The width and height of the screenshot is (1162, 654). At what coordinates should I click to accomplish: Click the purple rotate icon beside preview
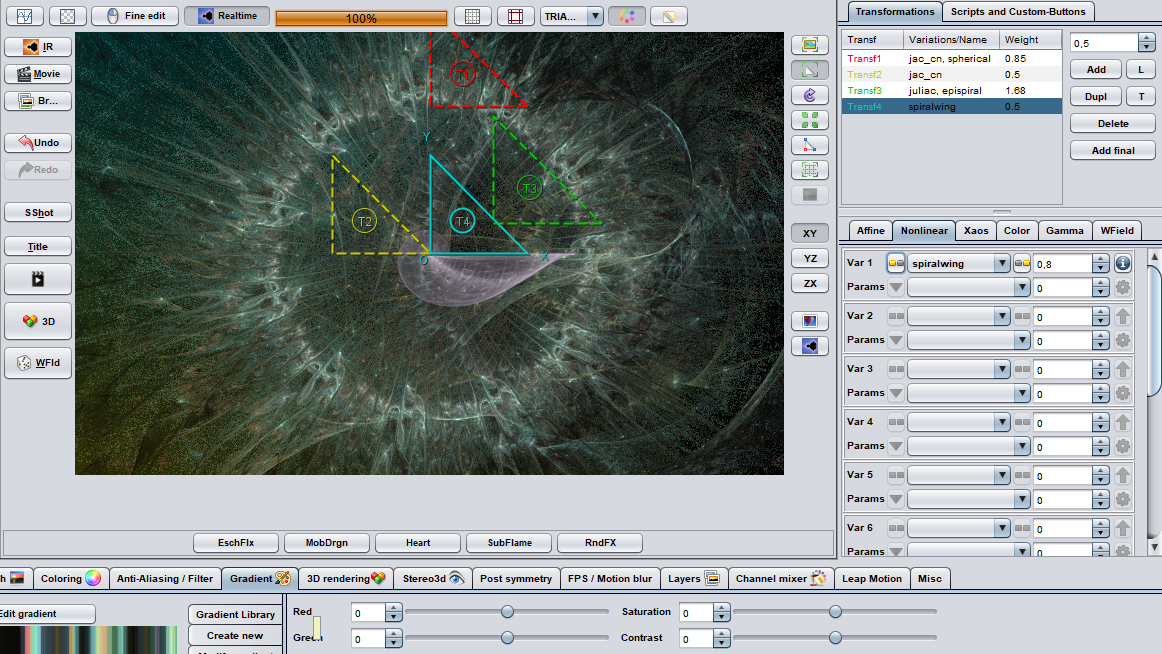810,95
